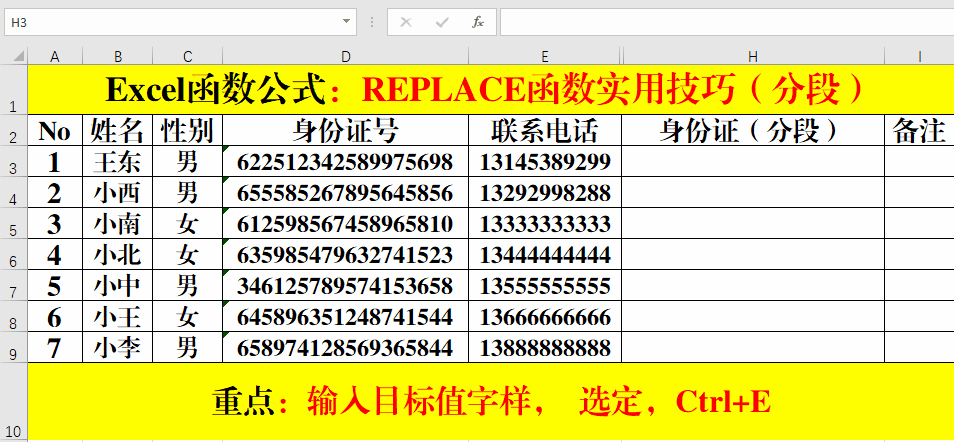Select ID cell 655585267895645856

pos(346,192)
